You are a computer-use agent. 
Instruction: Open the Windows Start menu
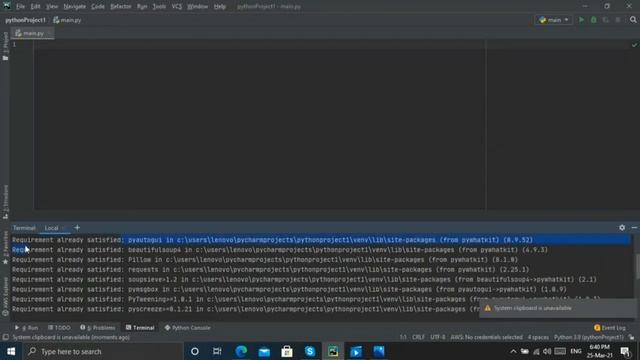click(11, 351)
